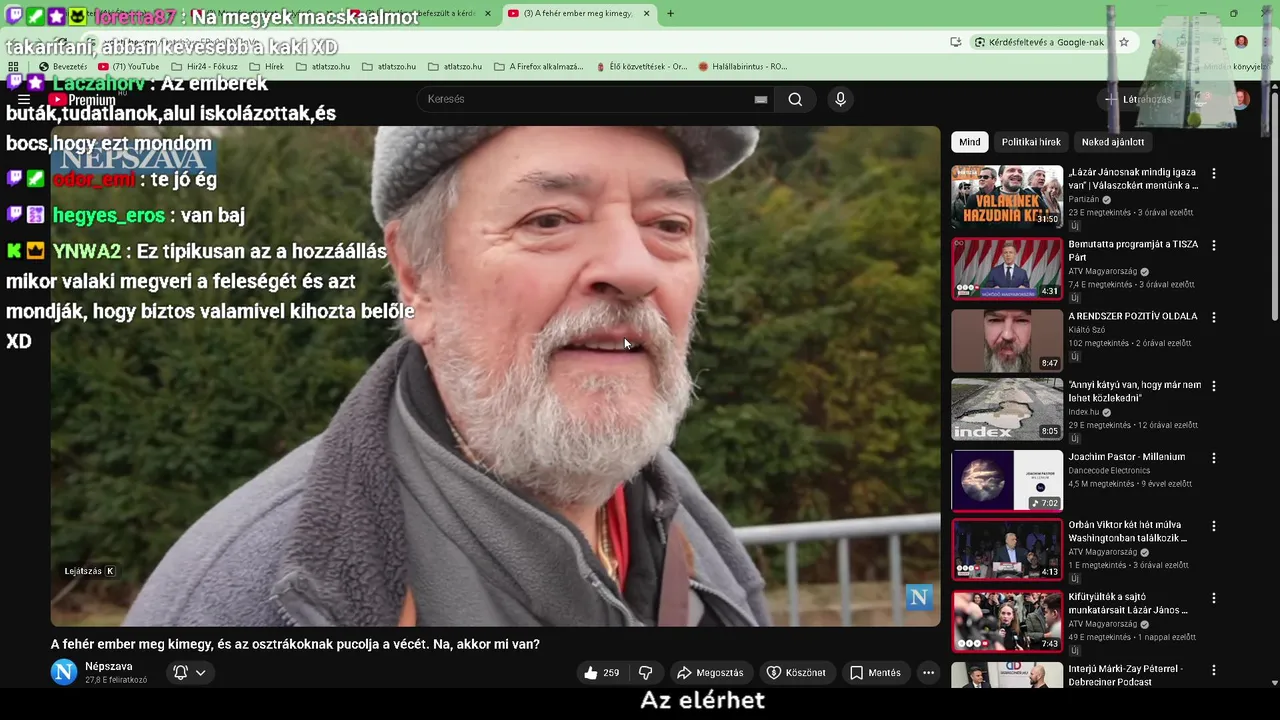
Task: Click the install app icon in address bar
Action: (x=956, y=42)
